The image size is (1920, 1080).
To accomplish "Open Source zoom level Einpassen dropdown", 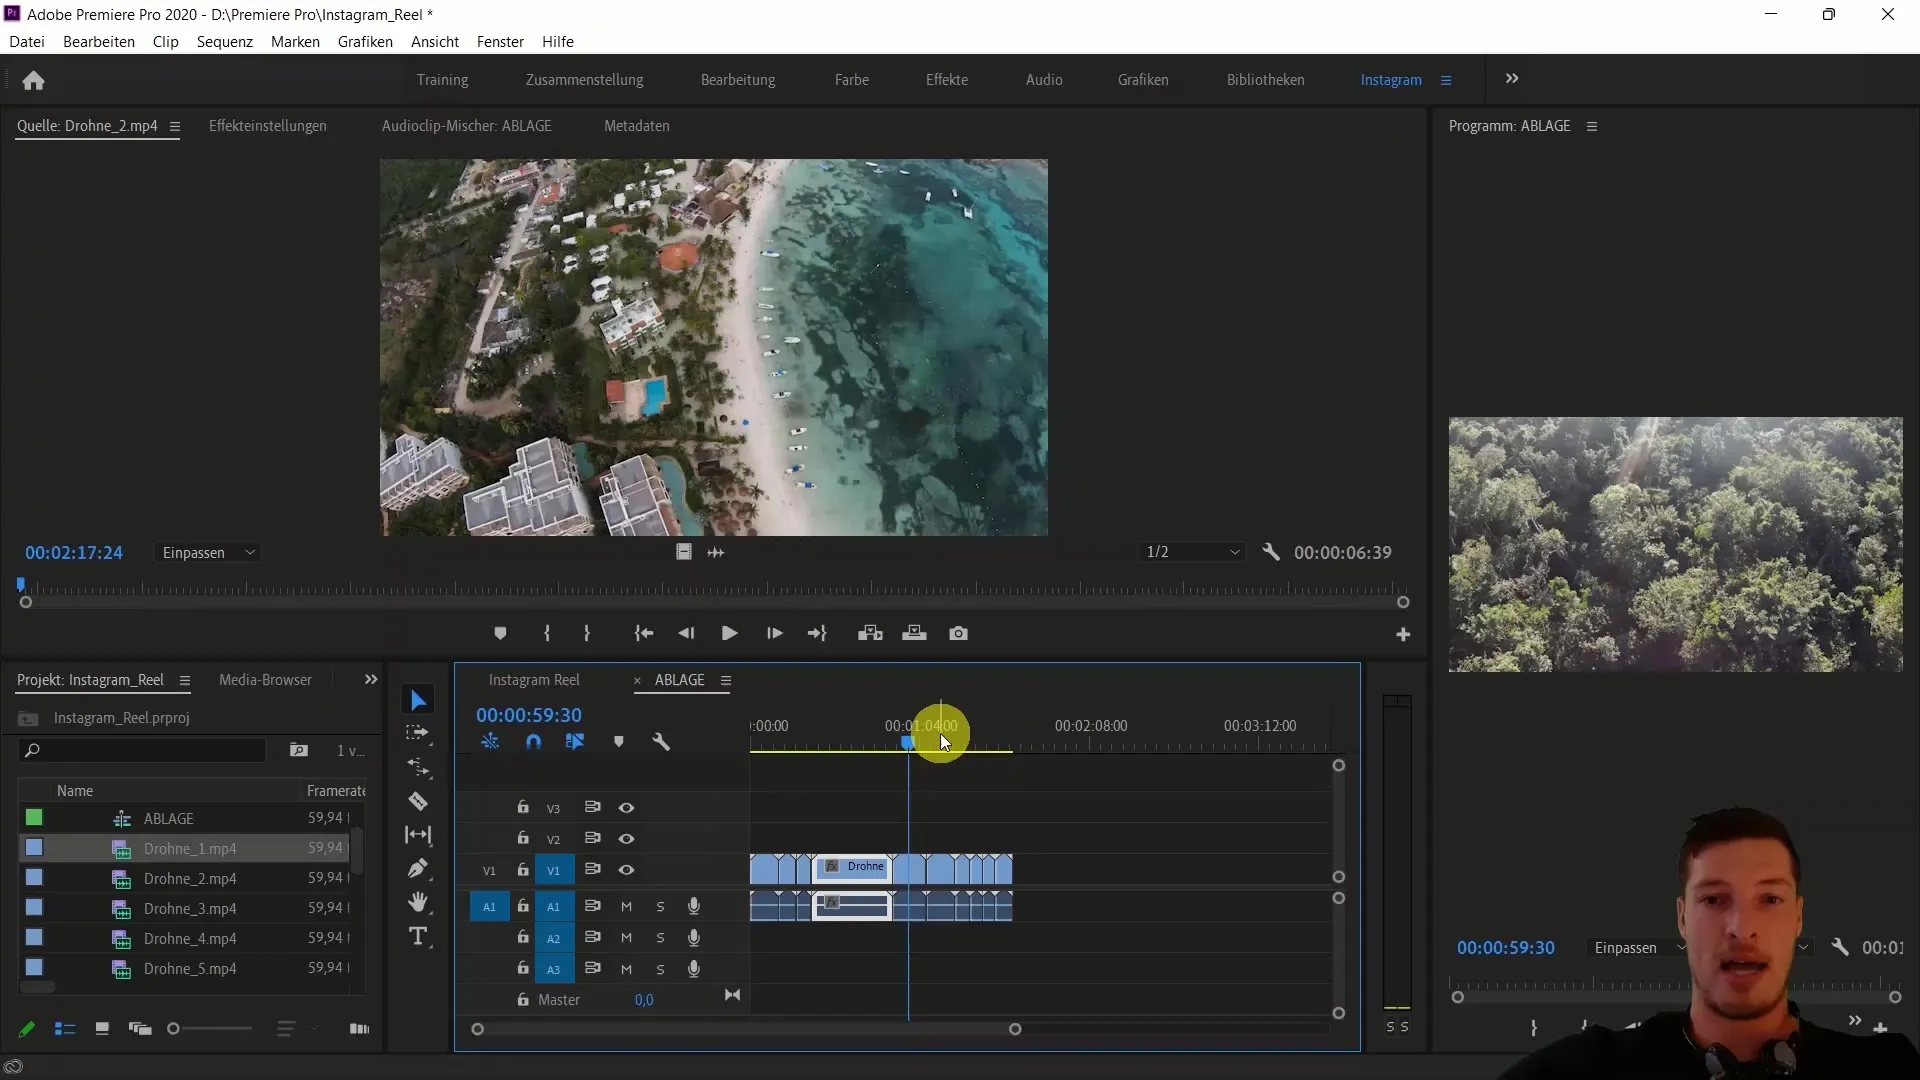I will [x=208, y=553].
